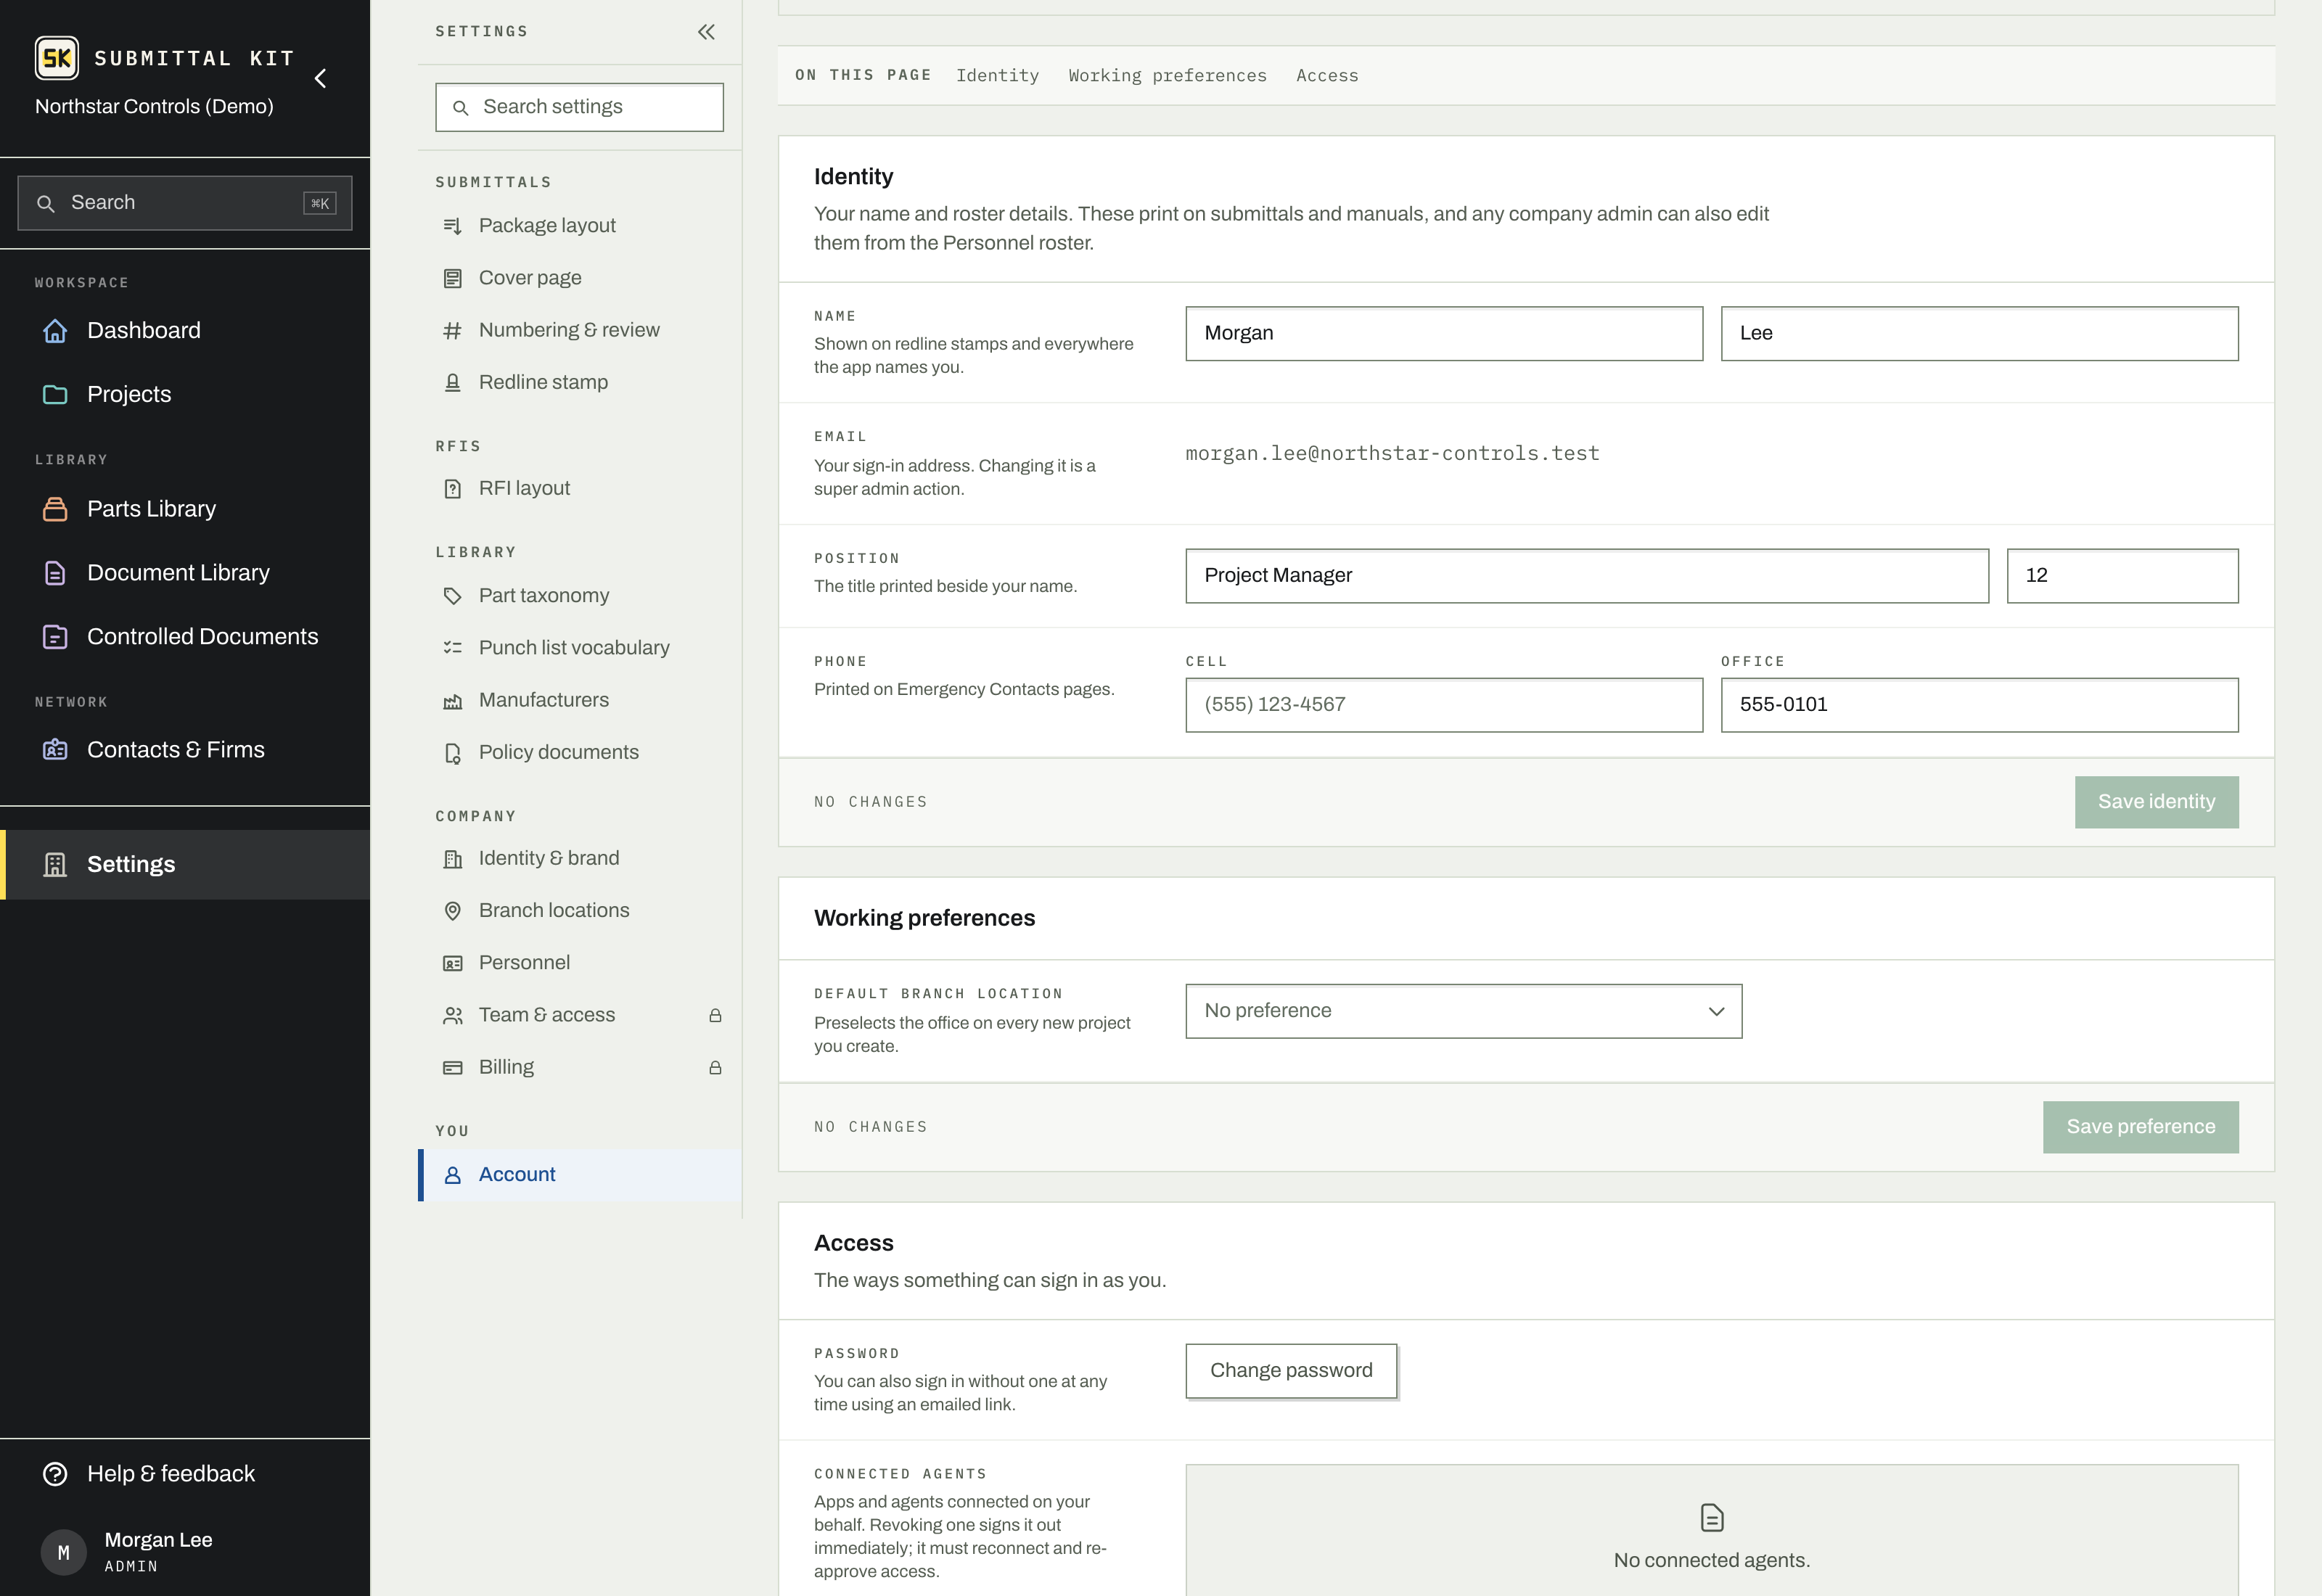Click the Cover page icon

point(453,278)
